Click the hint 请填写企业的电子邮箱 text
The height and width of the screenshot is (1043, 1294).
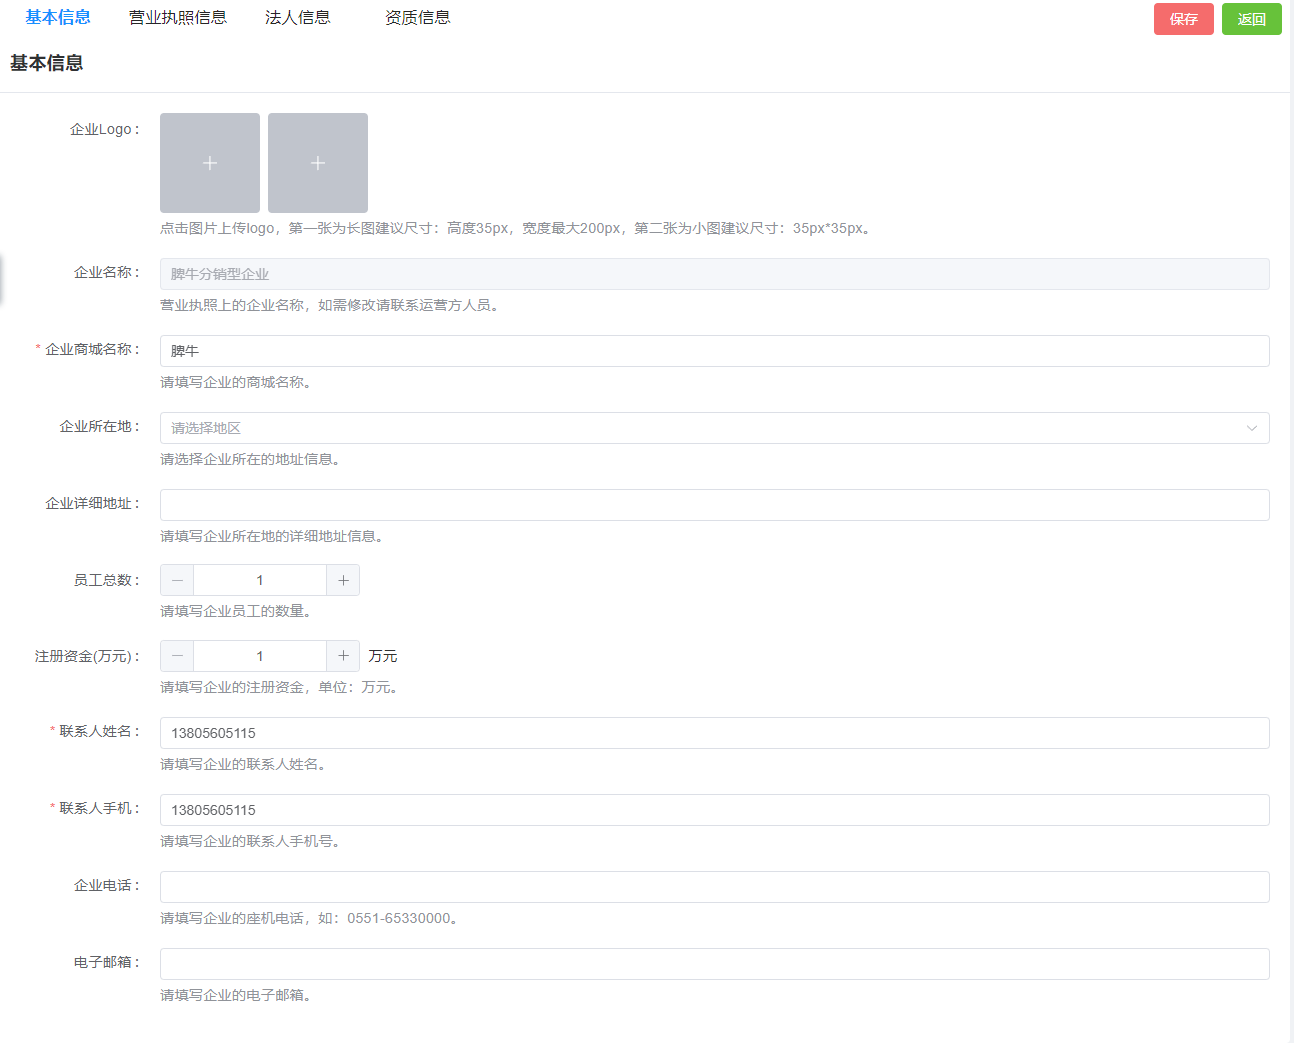pyautogui.click(x=238, y=995)
